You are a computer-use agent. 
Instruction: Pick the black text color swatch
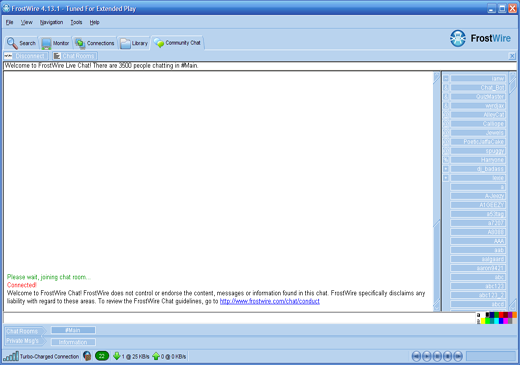pyautogui.click(x=487, y=315)
